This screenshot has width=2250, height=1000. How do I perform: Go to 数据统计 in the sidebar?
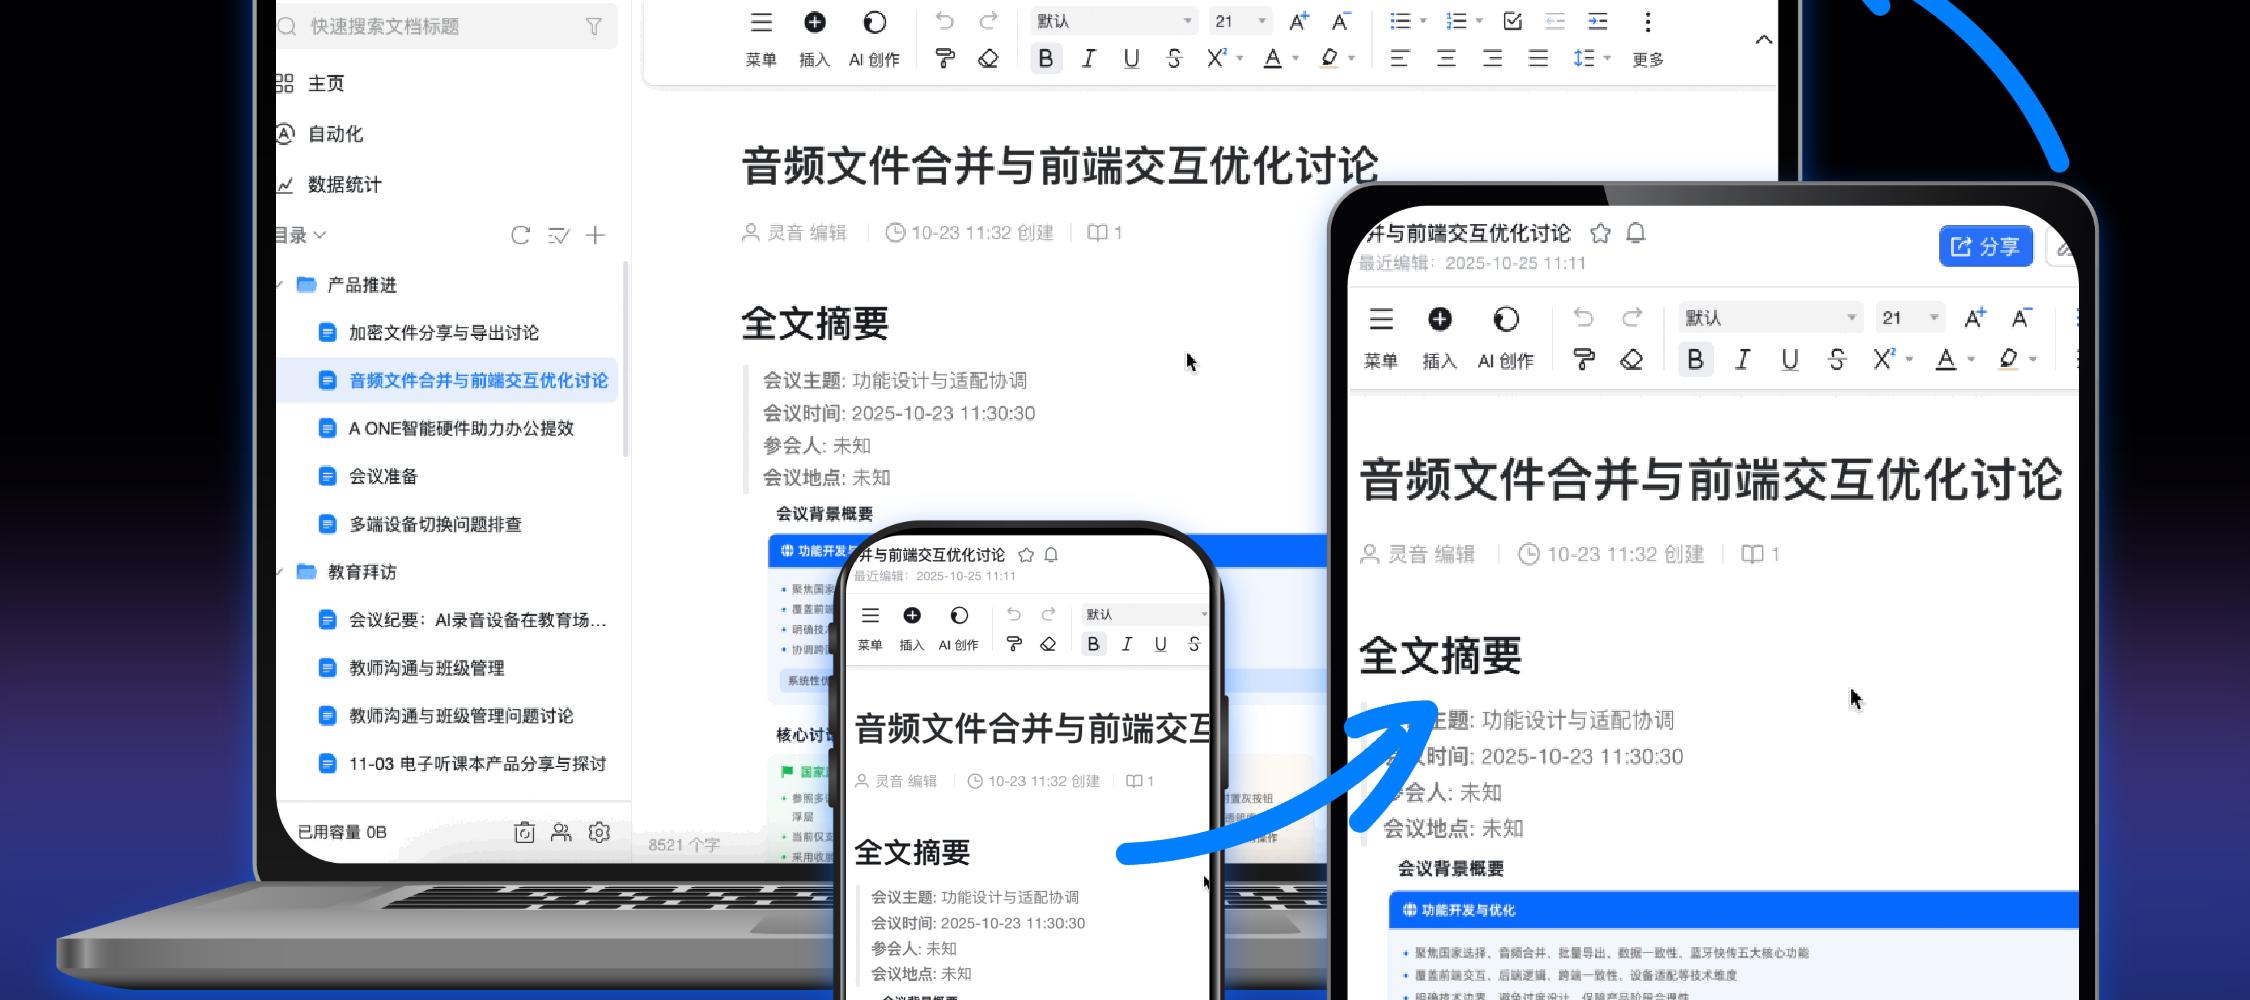tap(343, 184)
